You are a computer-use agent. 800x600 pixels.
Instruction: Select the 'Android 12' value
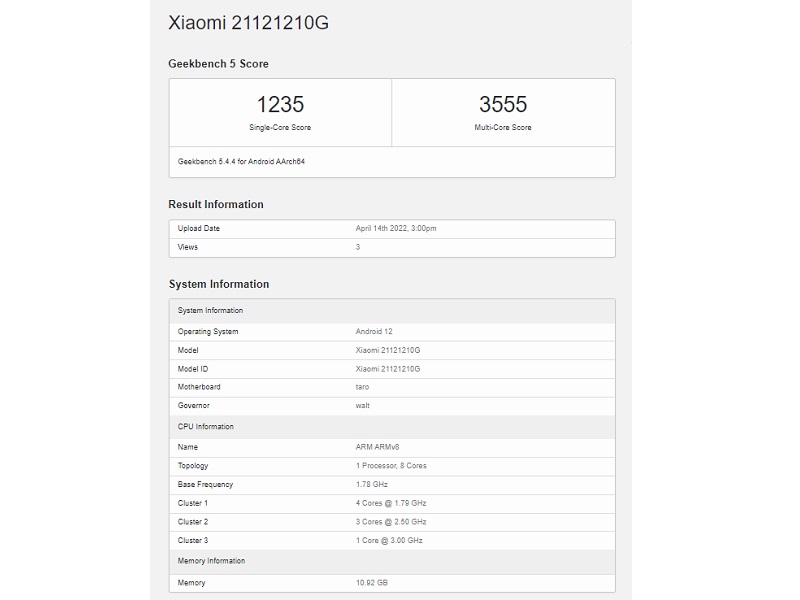[374, 332]
